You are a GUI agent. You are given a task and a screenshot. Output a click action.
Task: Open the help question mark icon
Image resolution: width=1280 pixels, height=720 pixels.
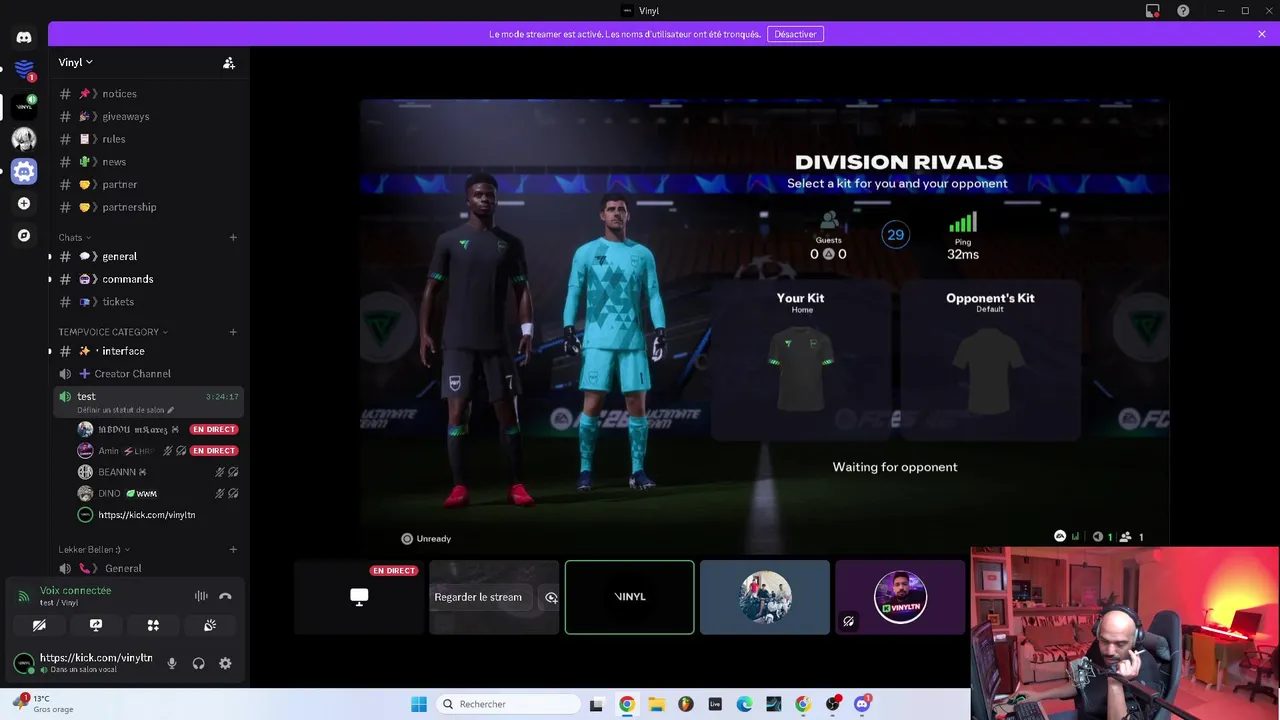(x=1183, y=11)
